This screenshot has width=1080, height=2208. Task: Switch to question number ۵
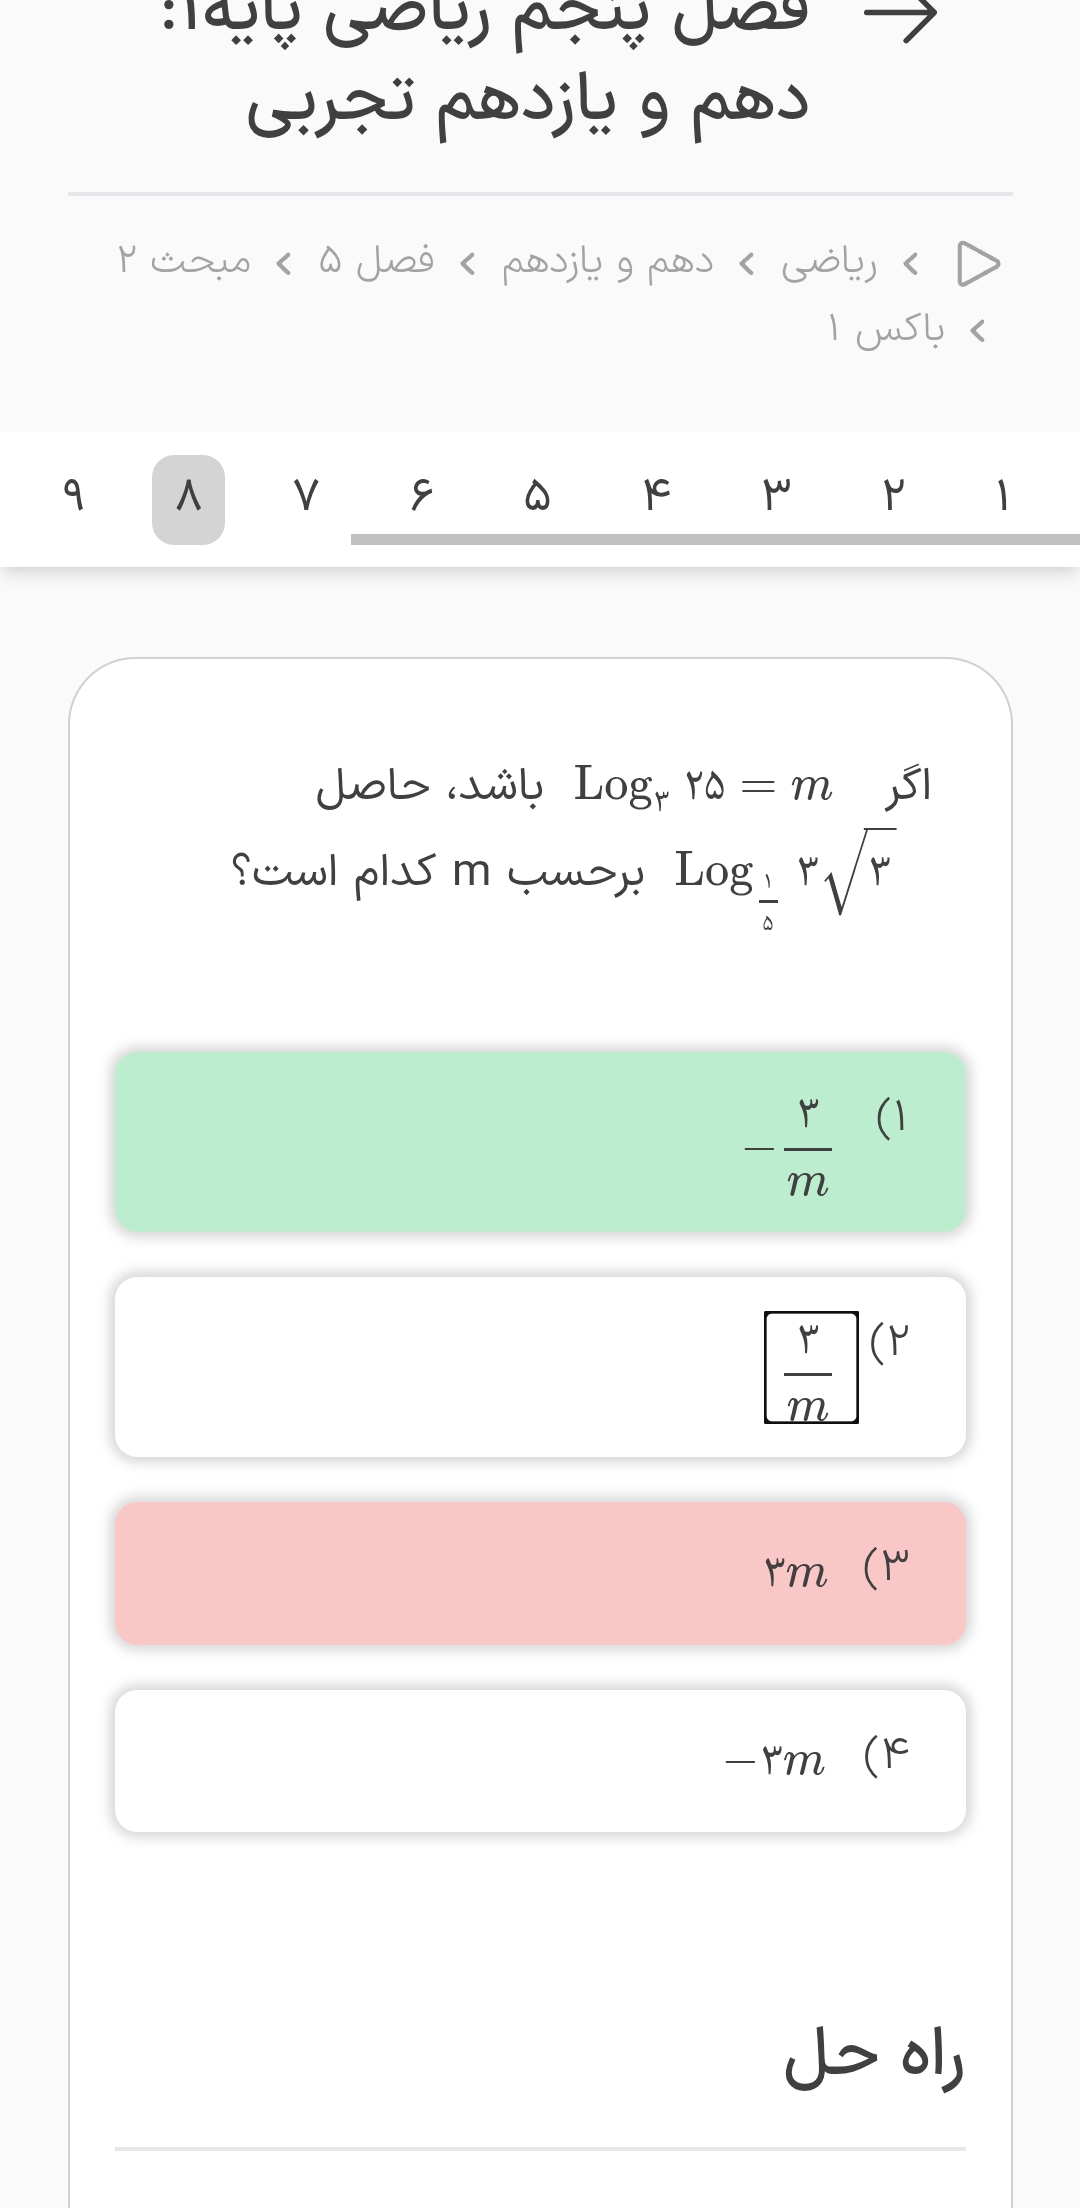coord(539,497)
